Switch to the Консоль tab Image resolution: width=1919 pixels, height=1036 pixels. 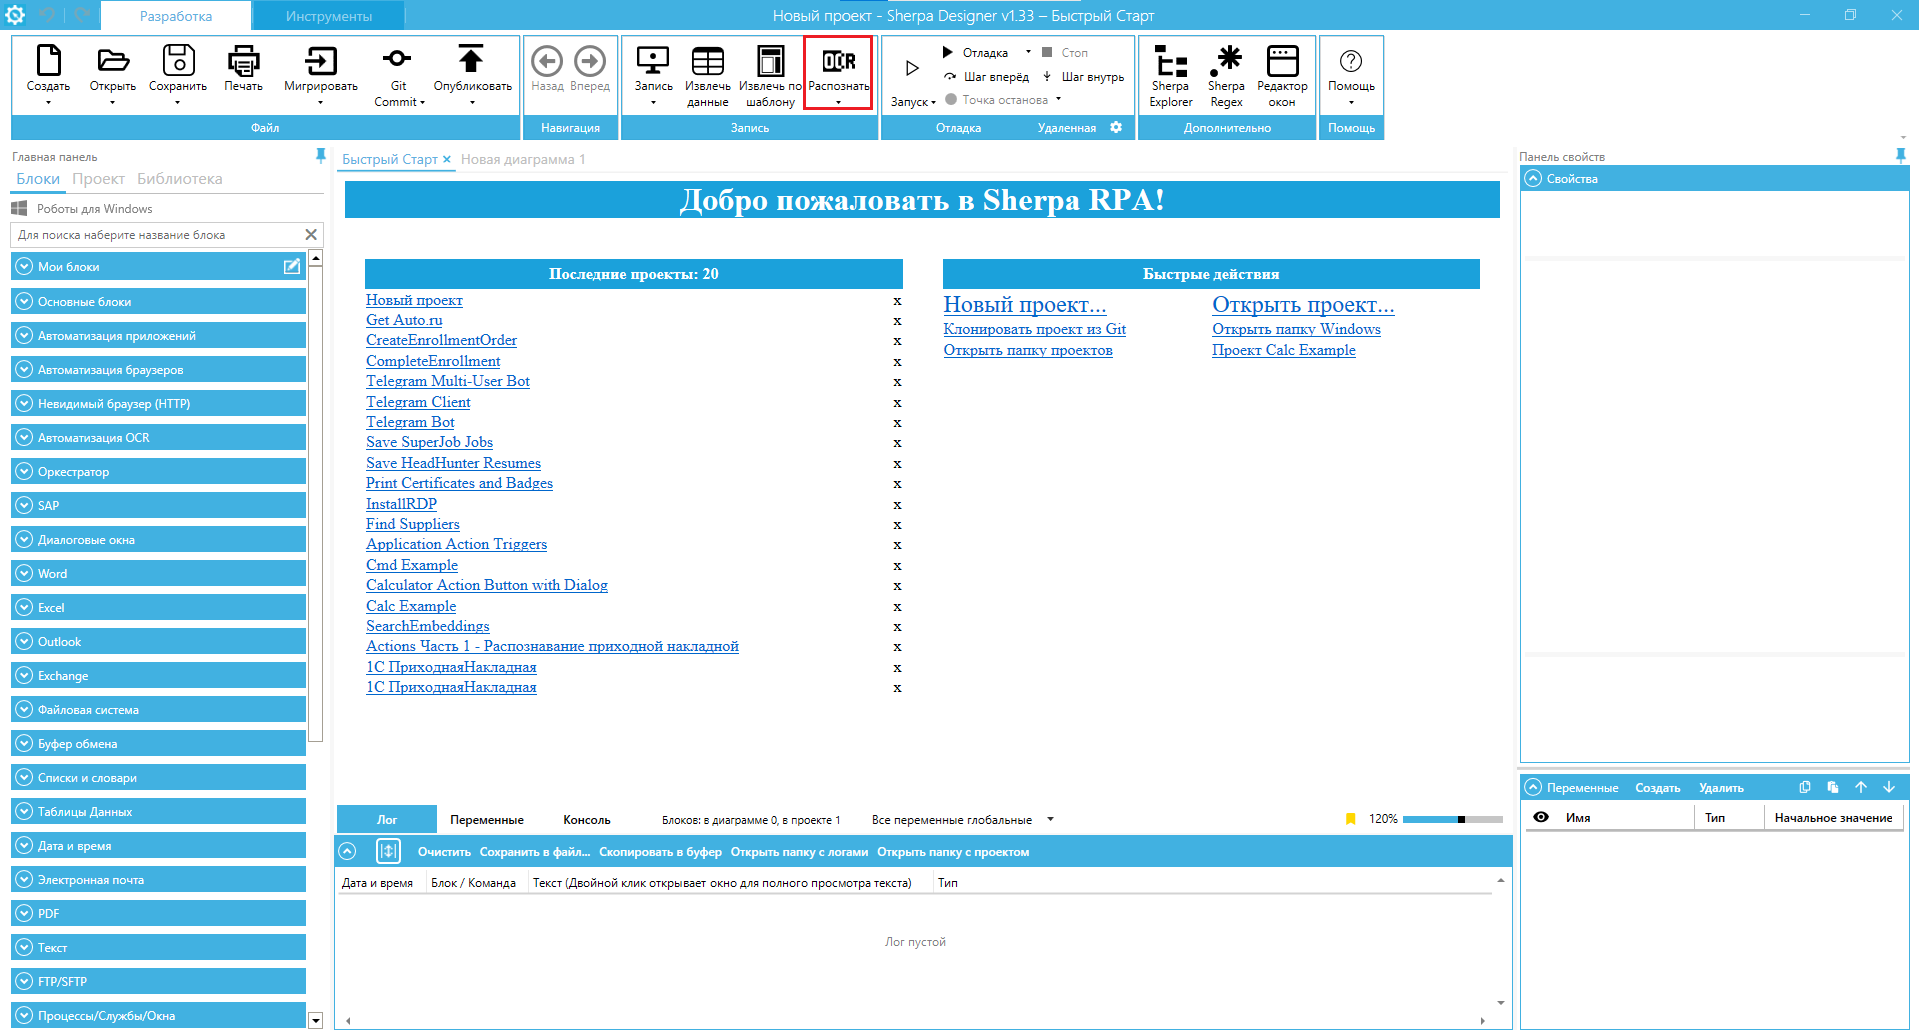point(586,820)
